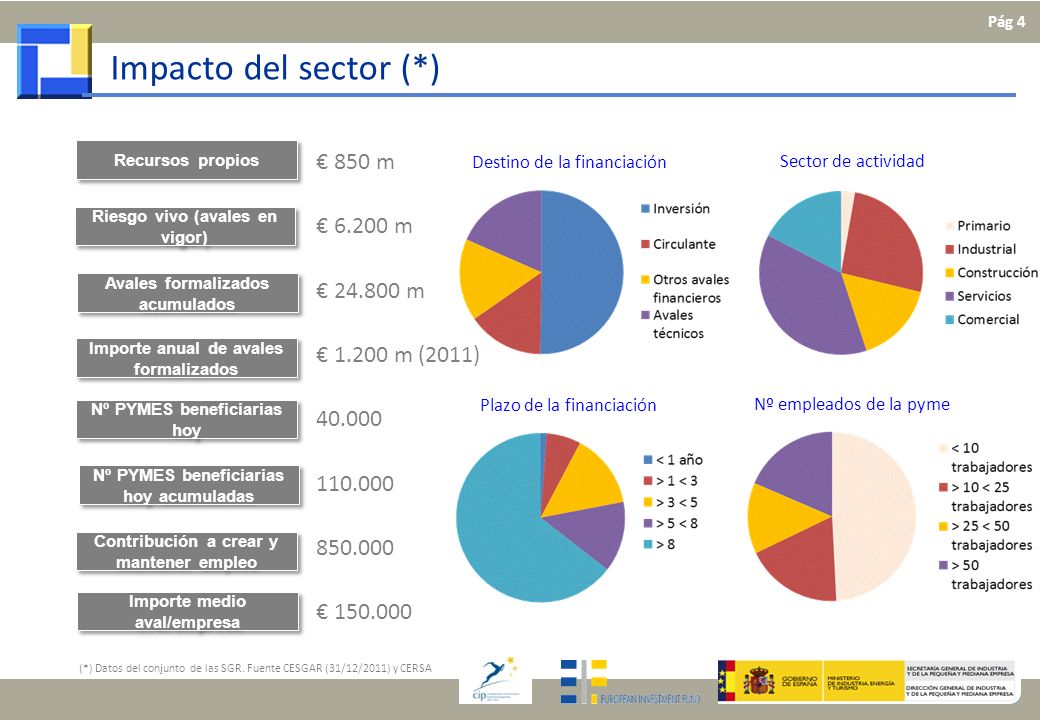
Task: Select the '> 3 < 5' legend swatch
Action: point(648,502)
